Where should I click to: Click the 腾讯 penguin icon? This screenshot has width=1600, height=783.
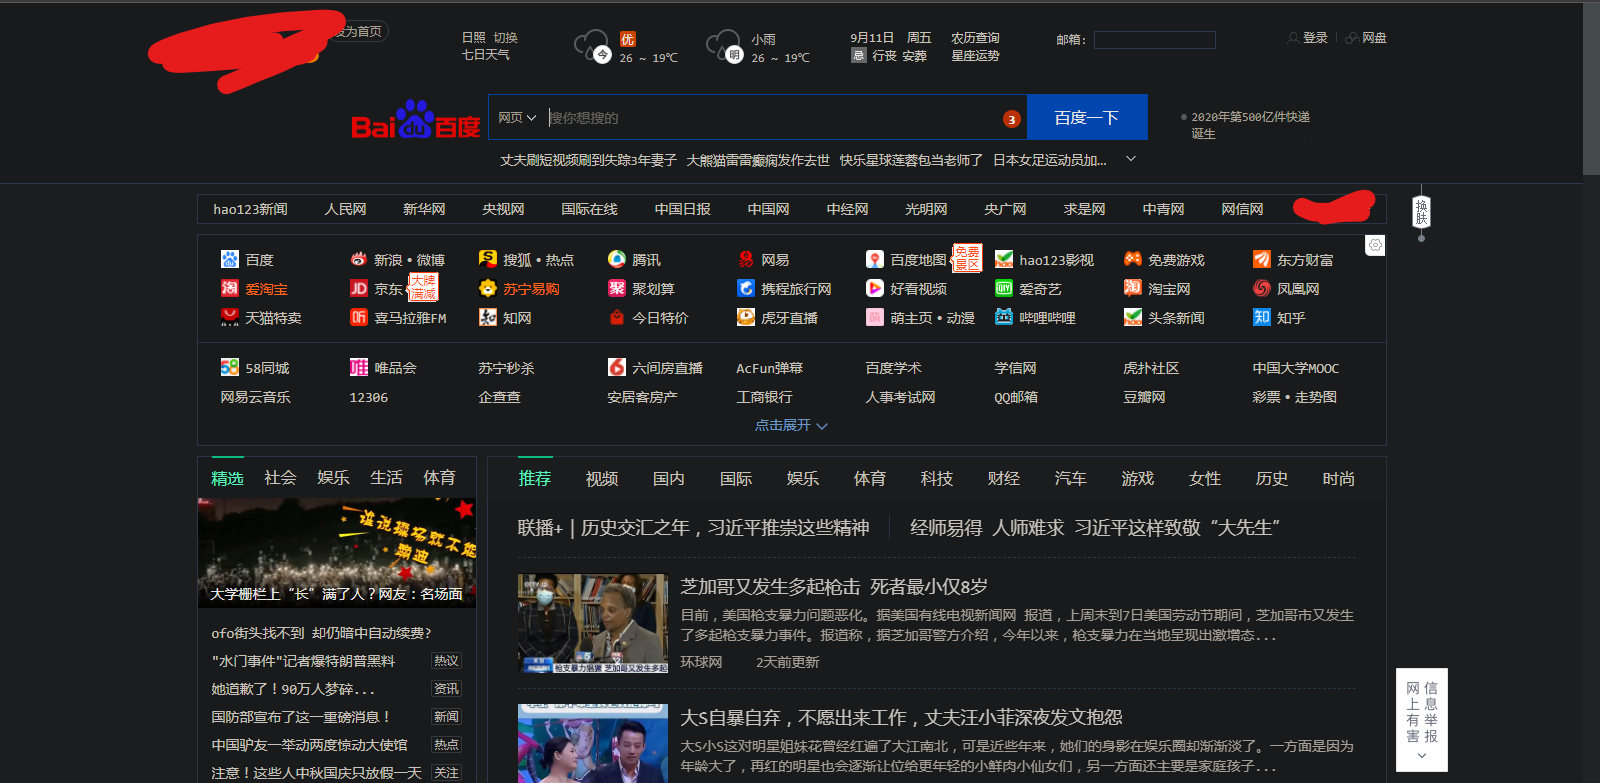pos(617,259)
